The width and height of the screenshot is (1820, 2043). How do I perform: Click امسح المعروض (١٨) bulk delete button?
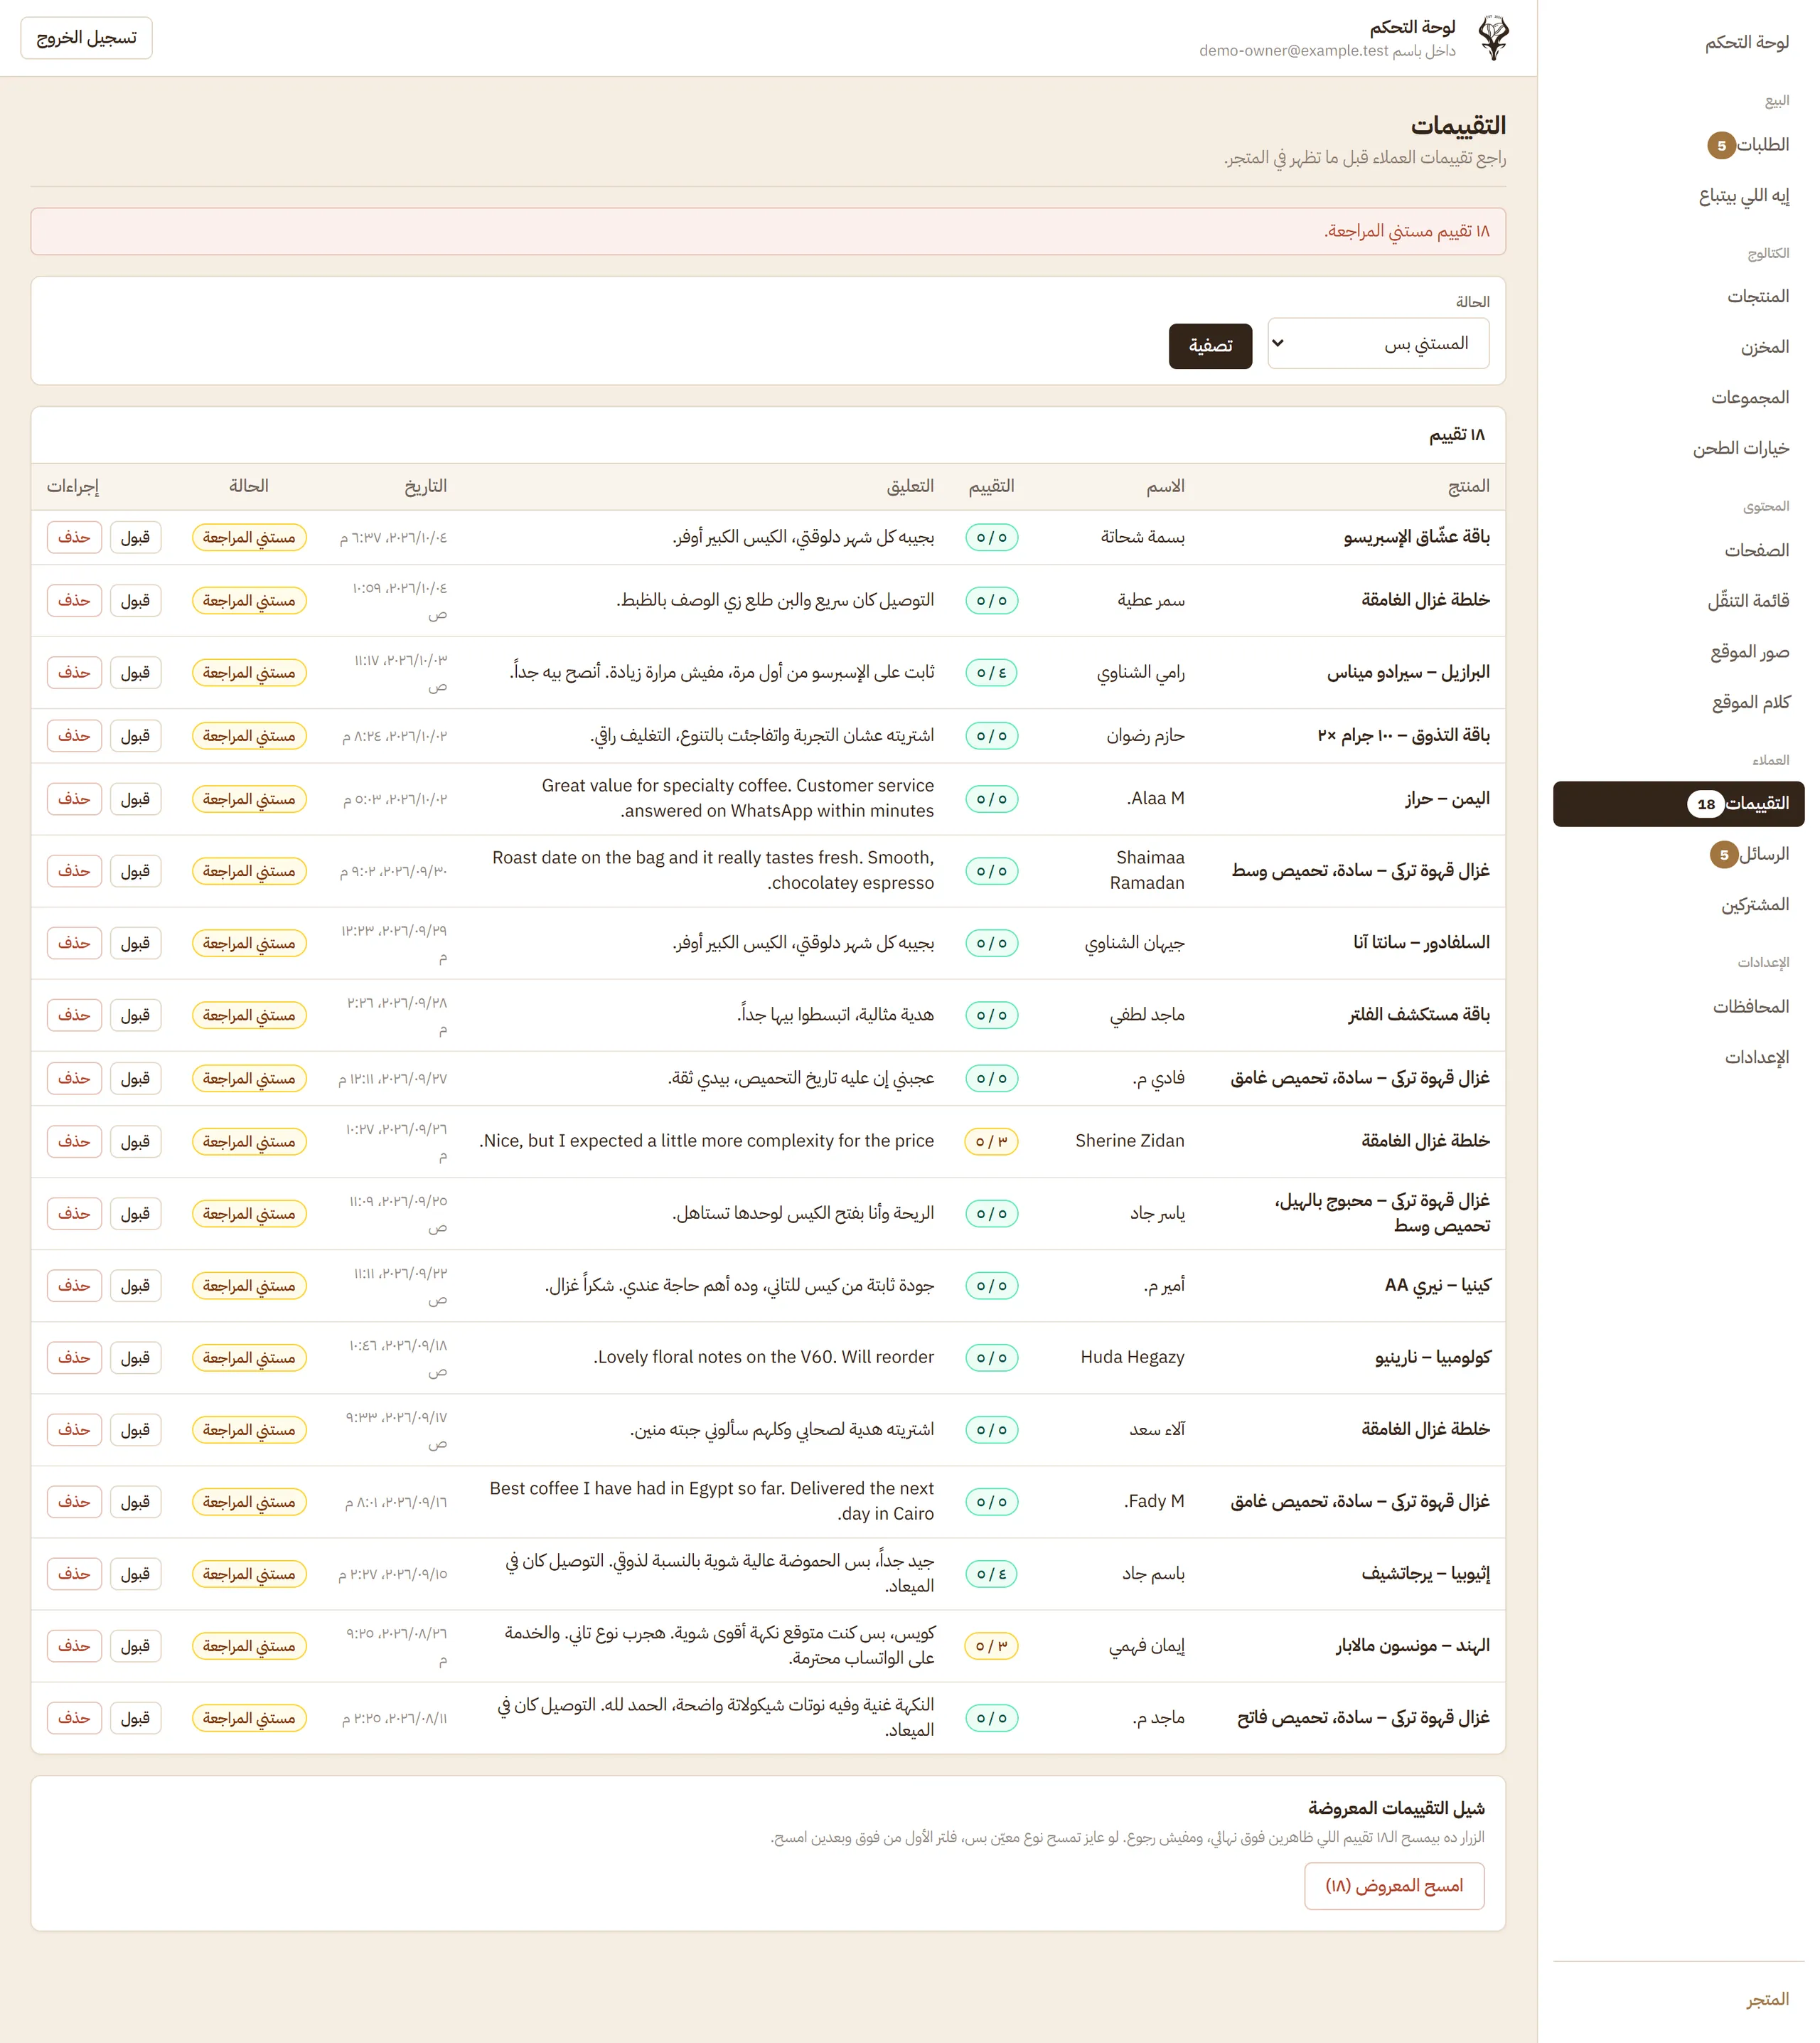coord(1394,1886)
